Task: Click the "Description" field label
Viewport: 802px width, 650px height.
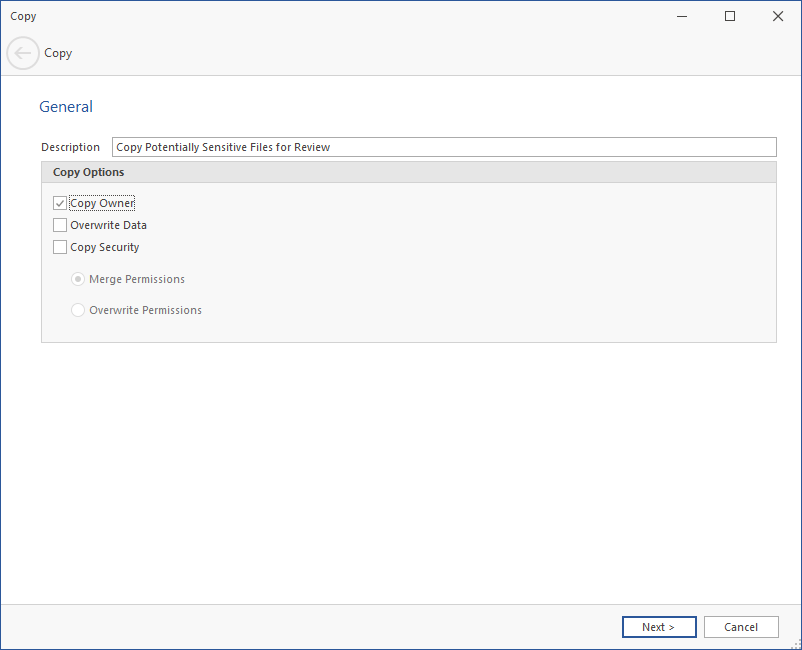Action: click(70, 147)
